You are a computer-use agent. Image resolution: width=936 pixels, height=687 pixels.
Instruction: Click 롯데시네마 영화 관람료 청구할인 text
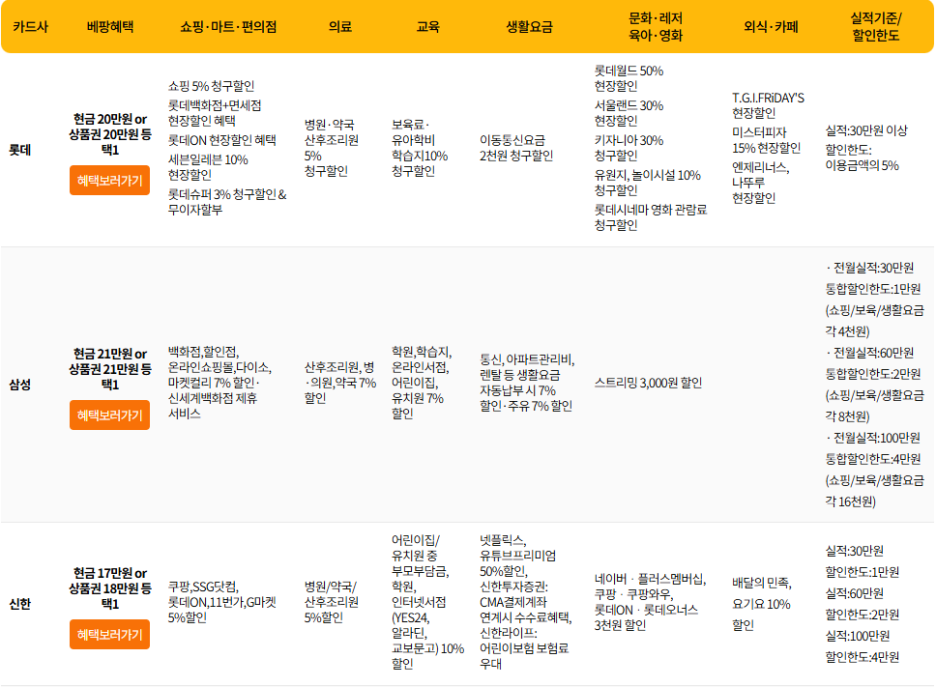coord(650,217)
